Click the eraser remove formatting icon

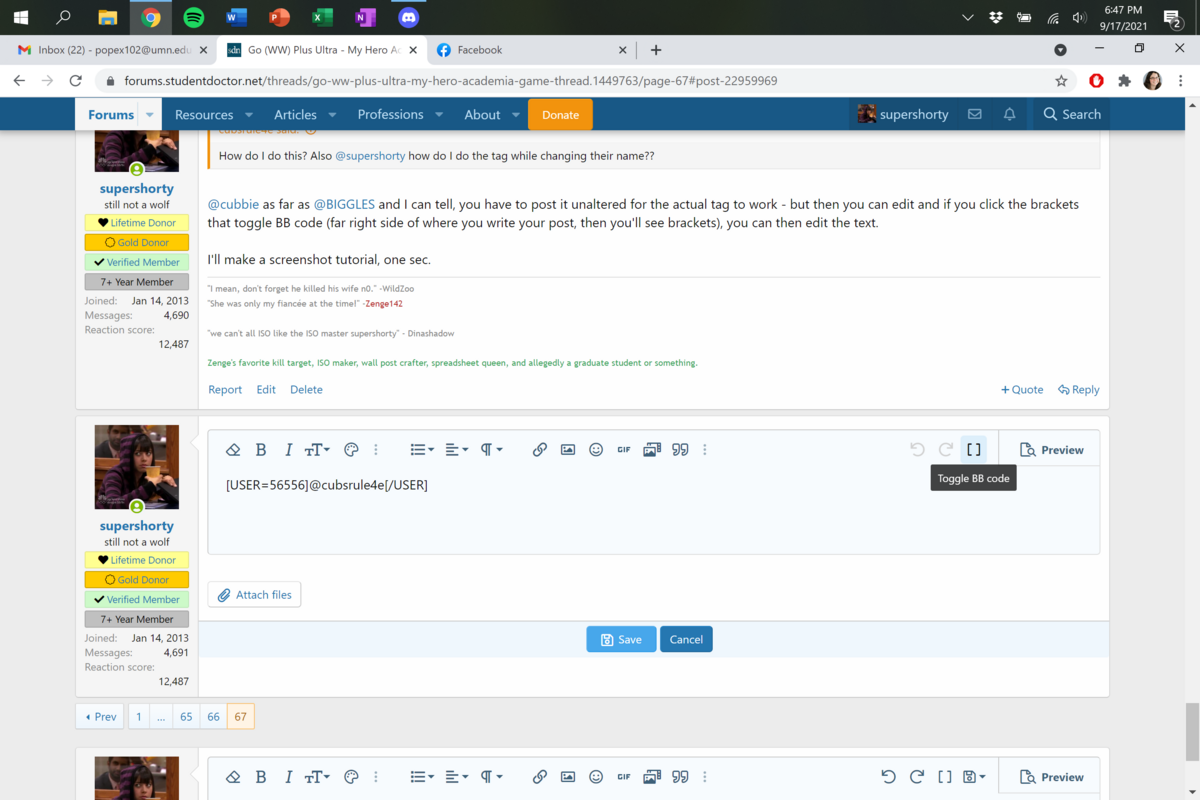click(233, 450)
